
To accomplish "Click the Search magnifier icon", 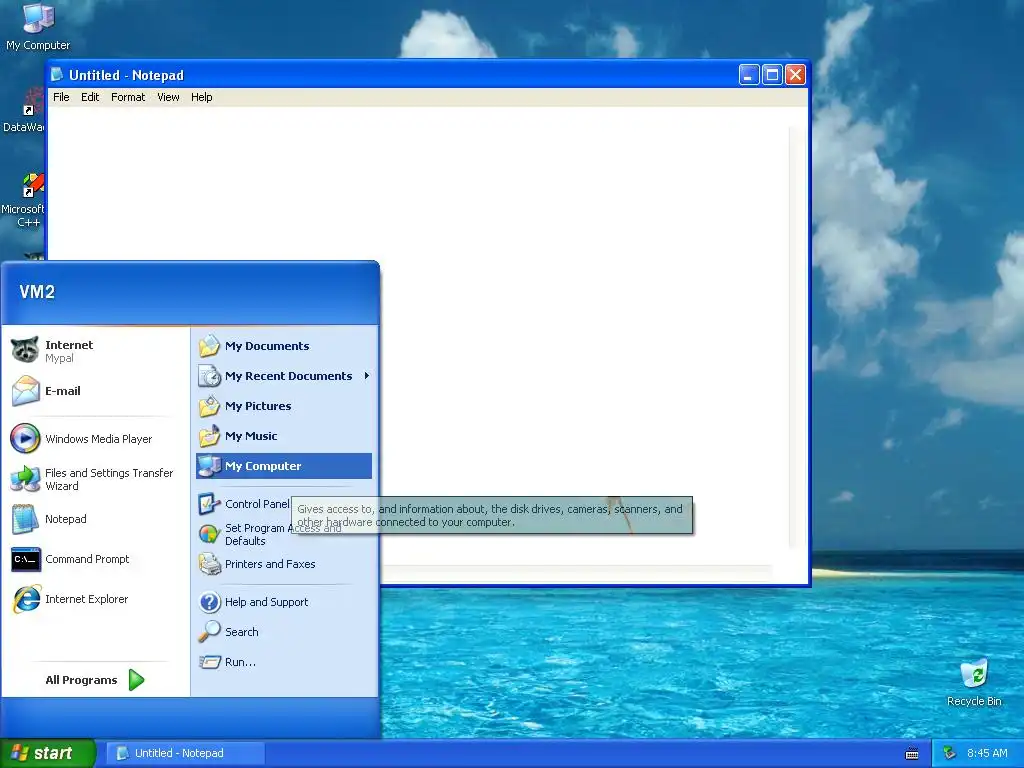I will (x=209, y=632).
